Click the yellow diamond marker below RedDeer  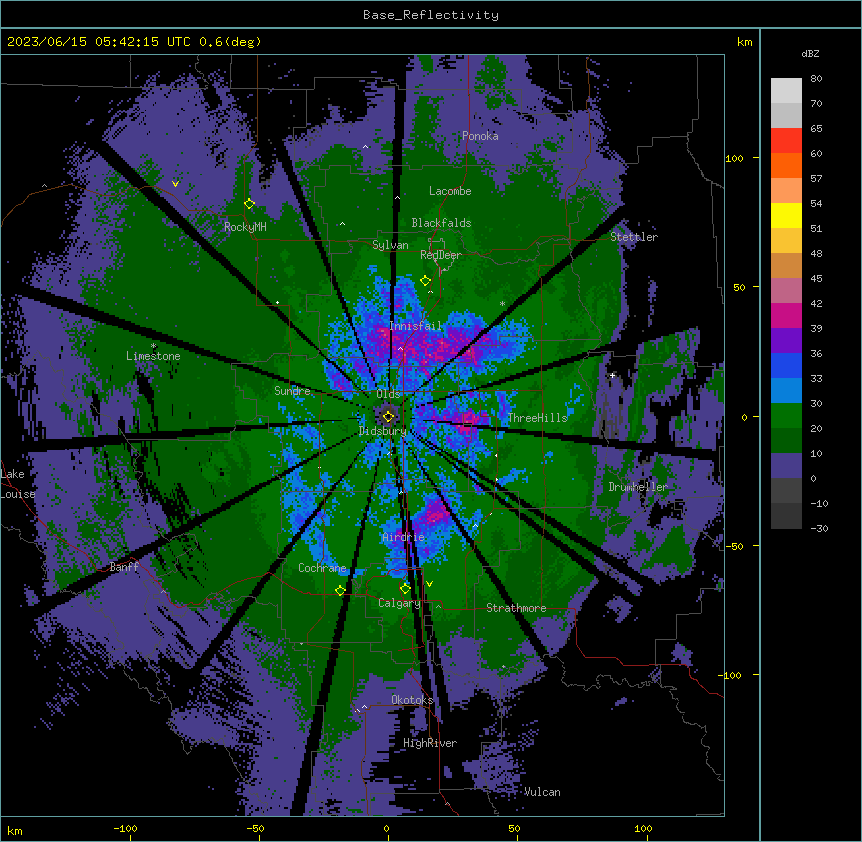425,280
